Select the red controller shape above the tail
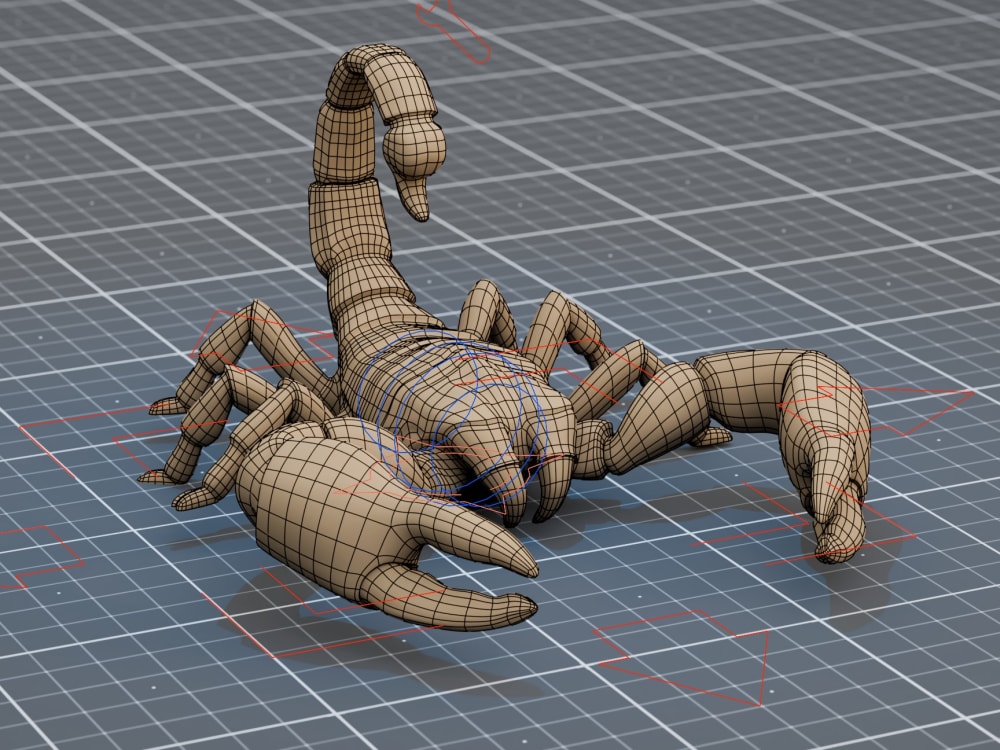Image resolution: width=1000 pixels, height=750 pixels. coord(454,31)
